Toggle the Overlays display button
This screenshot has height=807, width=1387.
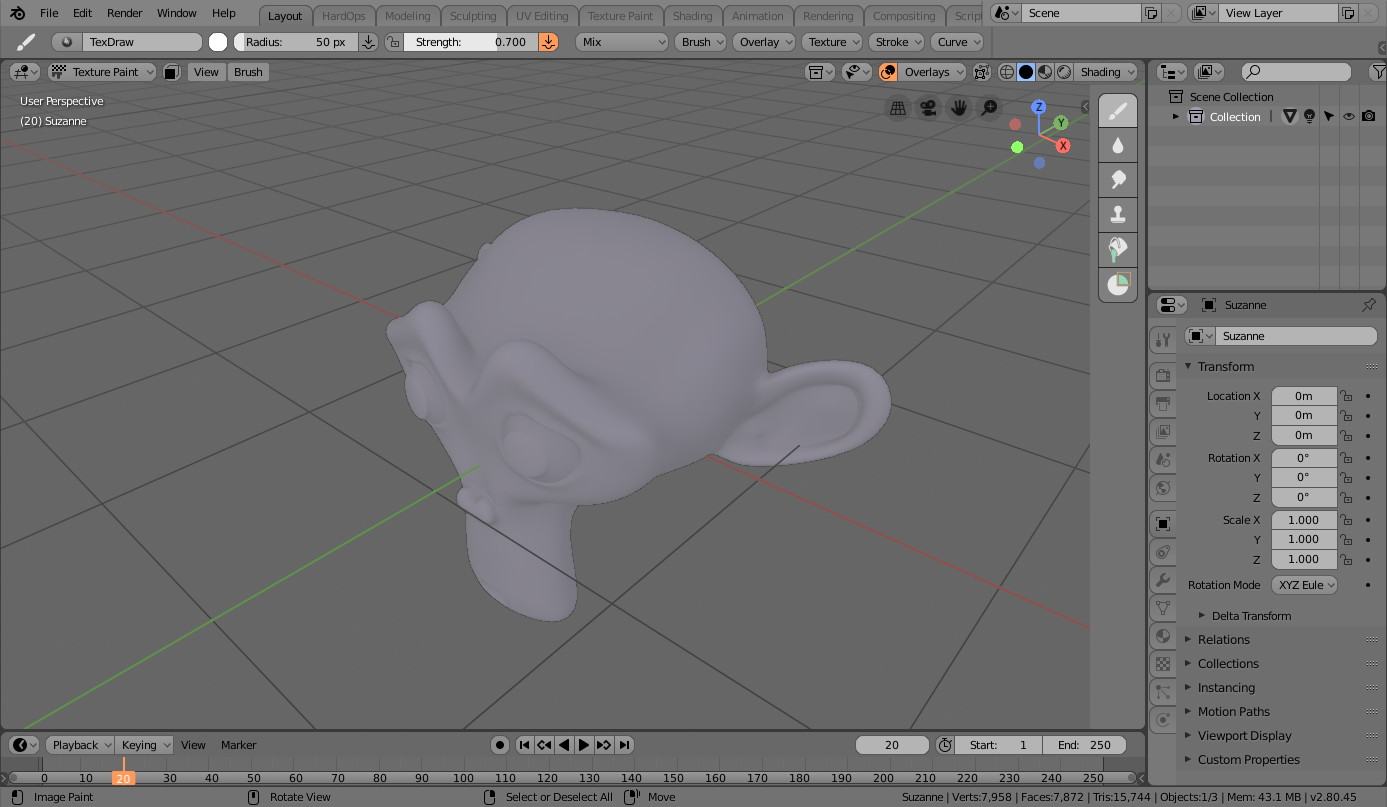click(x=888, y=72)
